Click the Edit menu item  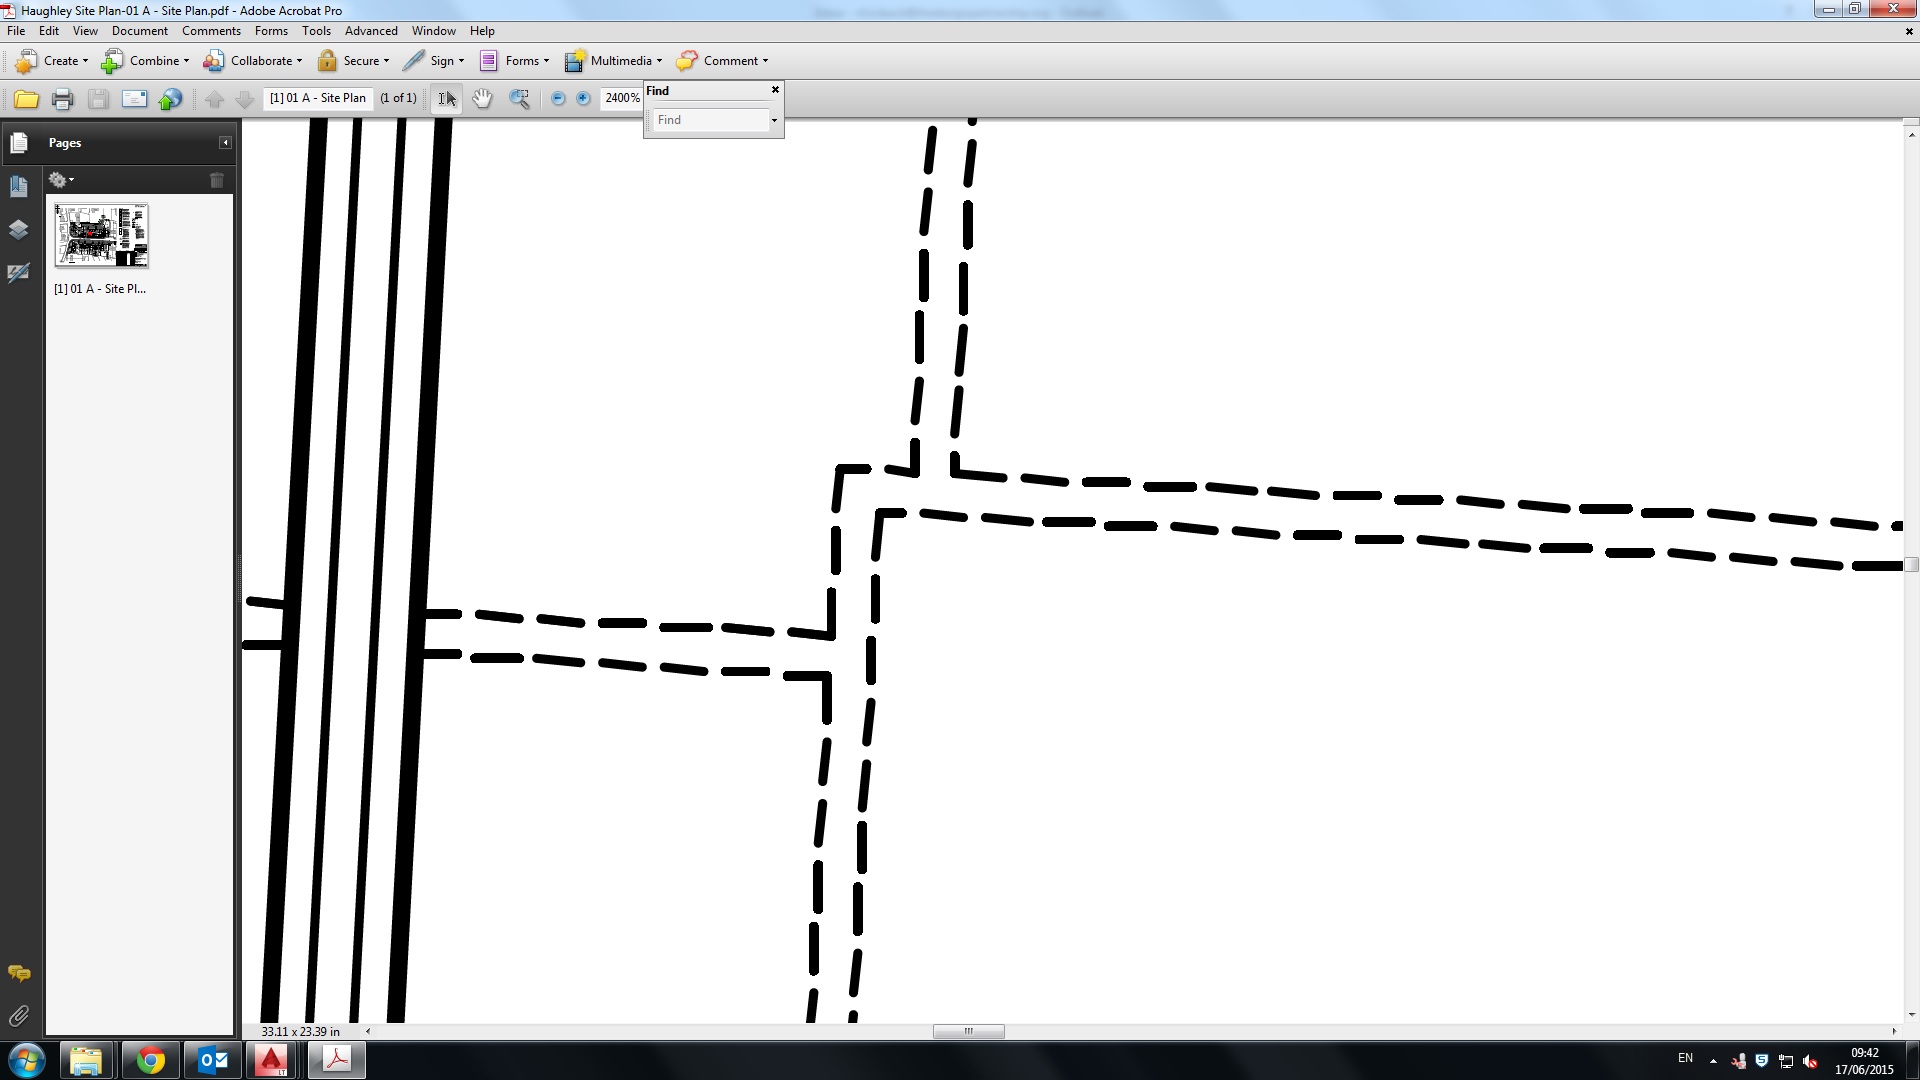click(49, 29)
